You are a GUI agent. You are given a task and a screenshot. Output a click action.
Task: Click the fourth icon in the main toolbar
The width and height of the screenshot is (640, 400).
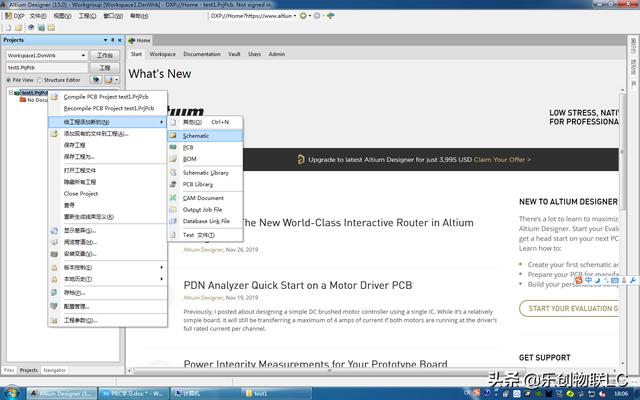pyautogui.click(x=41, y=28)
